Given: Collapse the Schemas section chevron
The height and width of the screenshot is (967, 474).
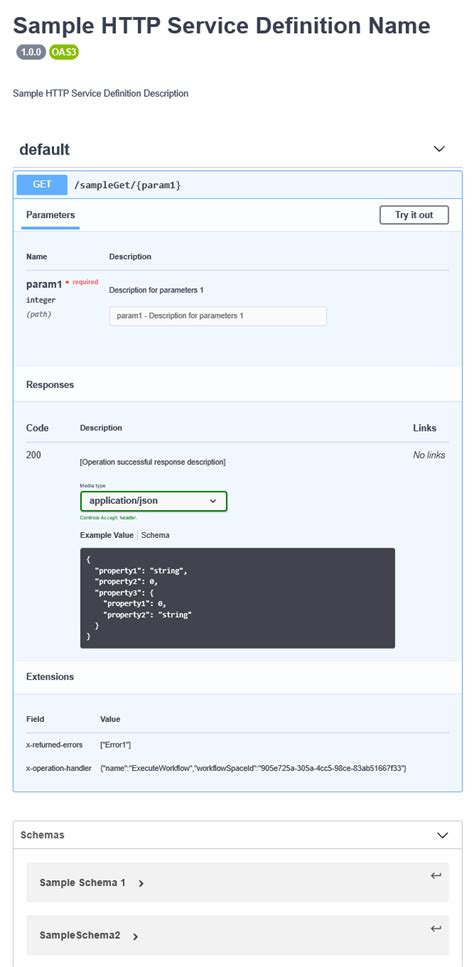Looking at the screenshot, I should pos(442,835).
